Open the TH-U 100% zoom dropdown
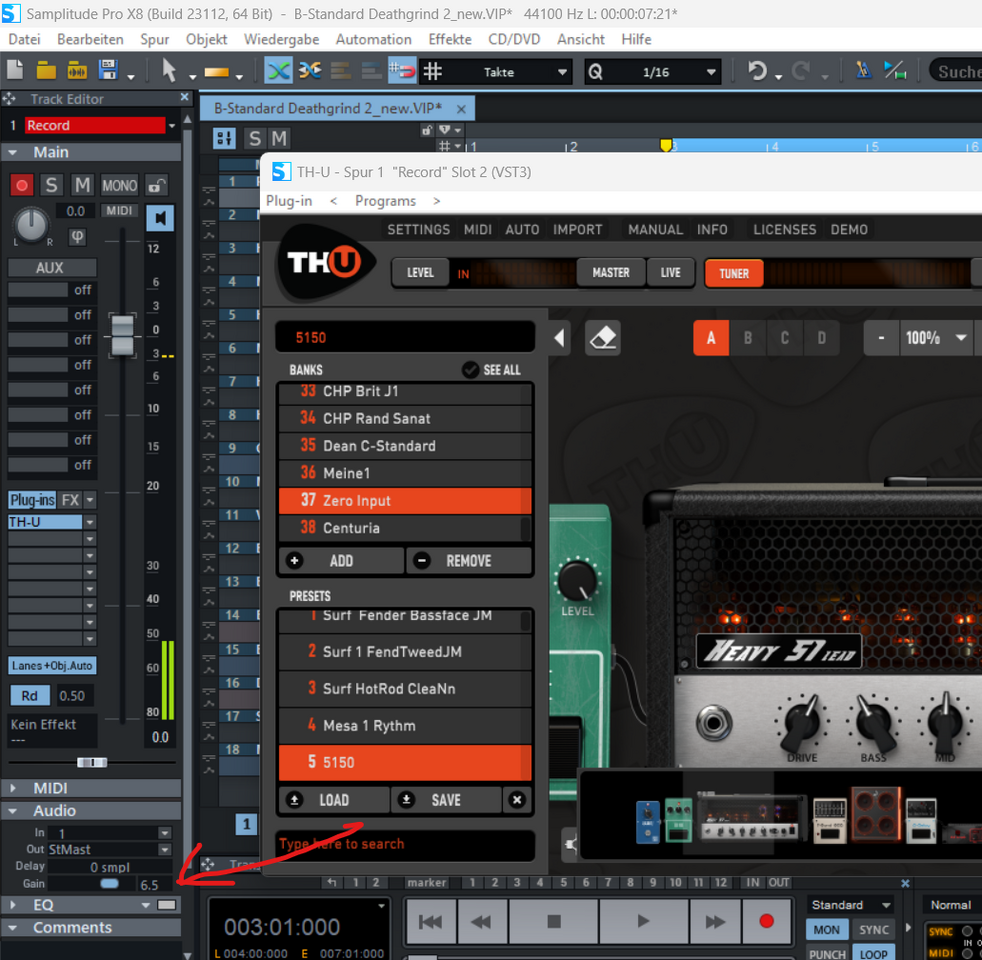The width and height of the screenshot is (982, 960). coord(961,338)
